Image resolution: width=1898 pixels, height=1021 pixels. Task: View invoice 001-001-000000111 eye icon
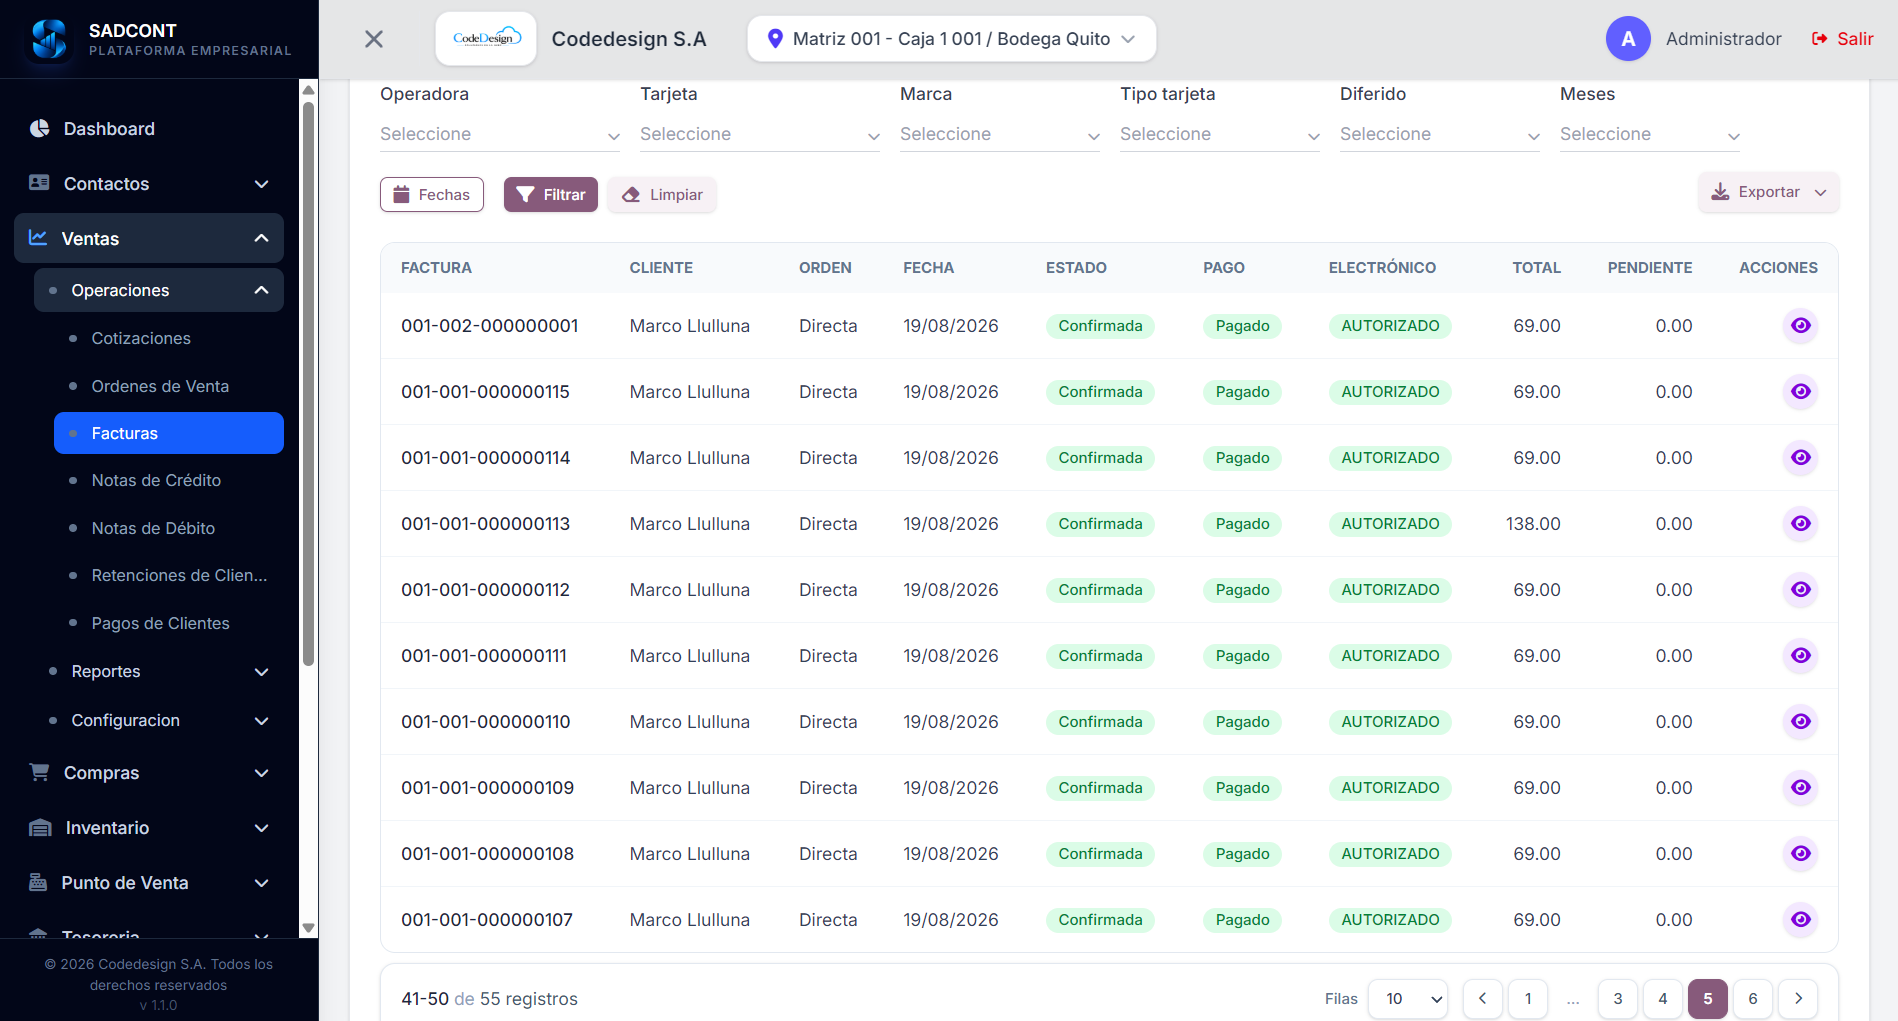[1800, 655]
